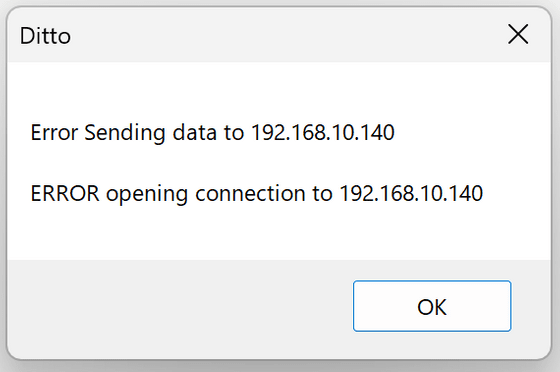Click the uppercase 'ERROR' word
Screen dimensions: 560x372
coord(65,193)
